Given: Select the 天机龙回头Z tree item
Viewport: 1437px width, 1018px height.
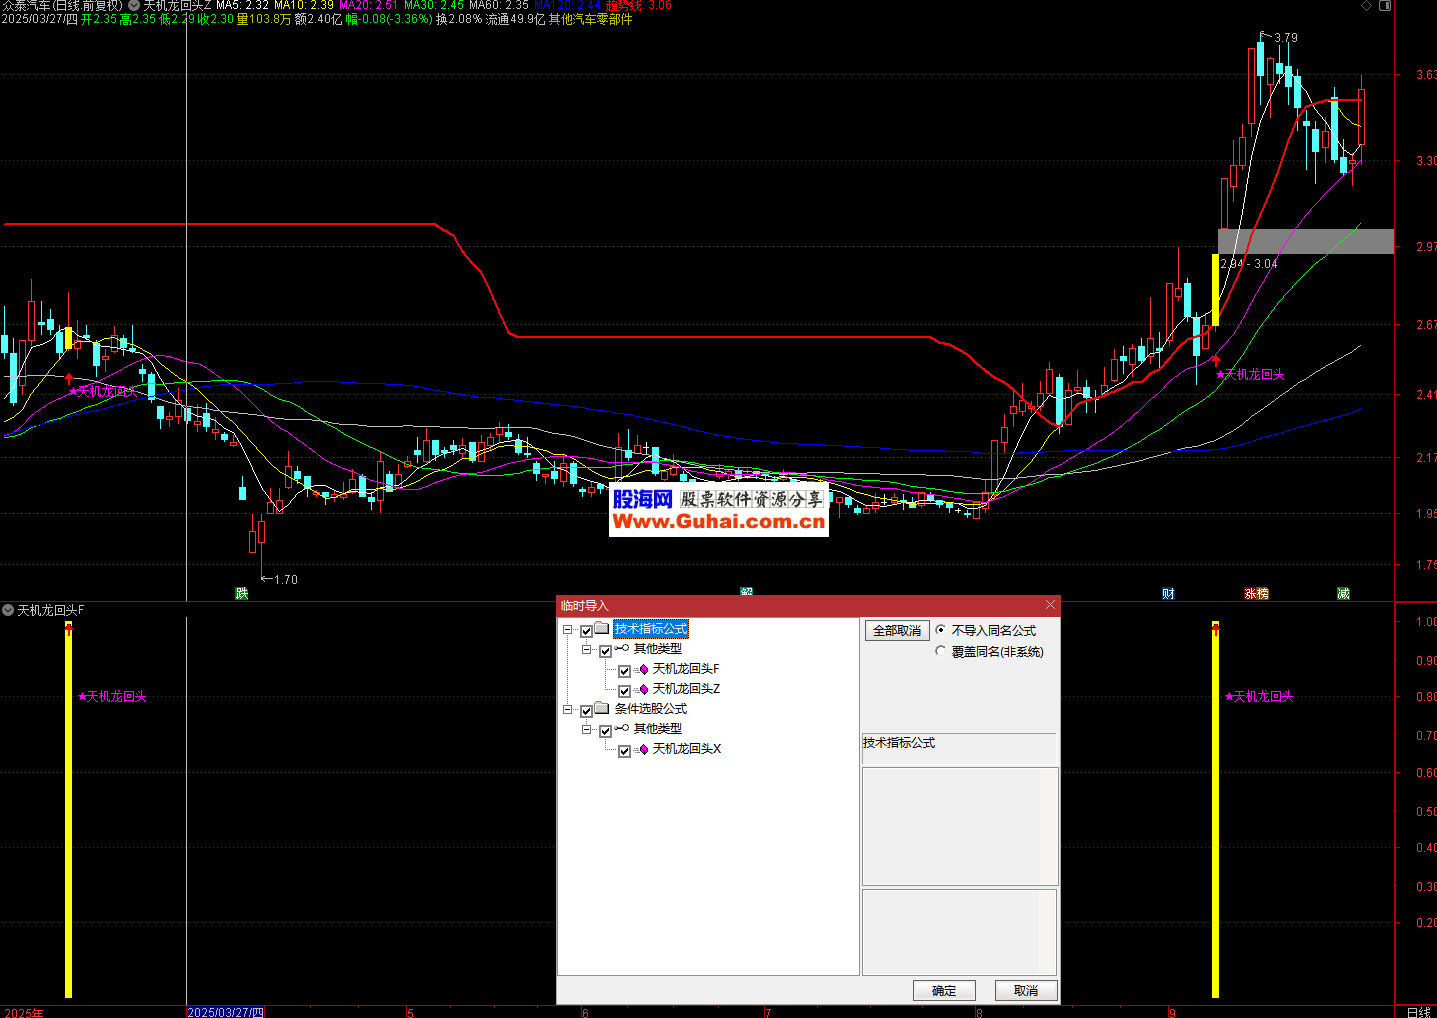Looking at the screenshot, I should (x=686, y=689).
